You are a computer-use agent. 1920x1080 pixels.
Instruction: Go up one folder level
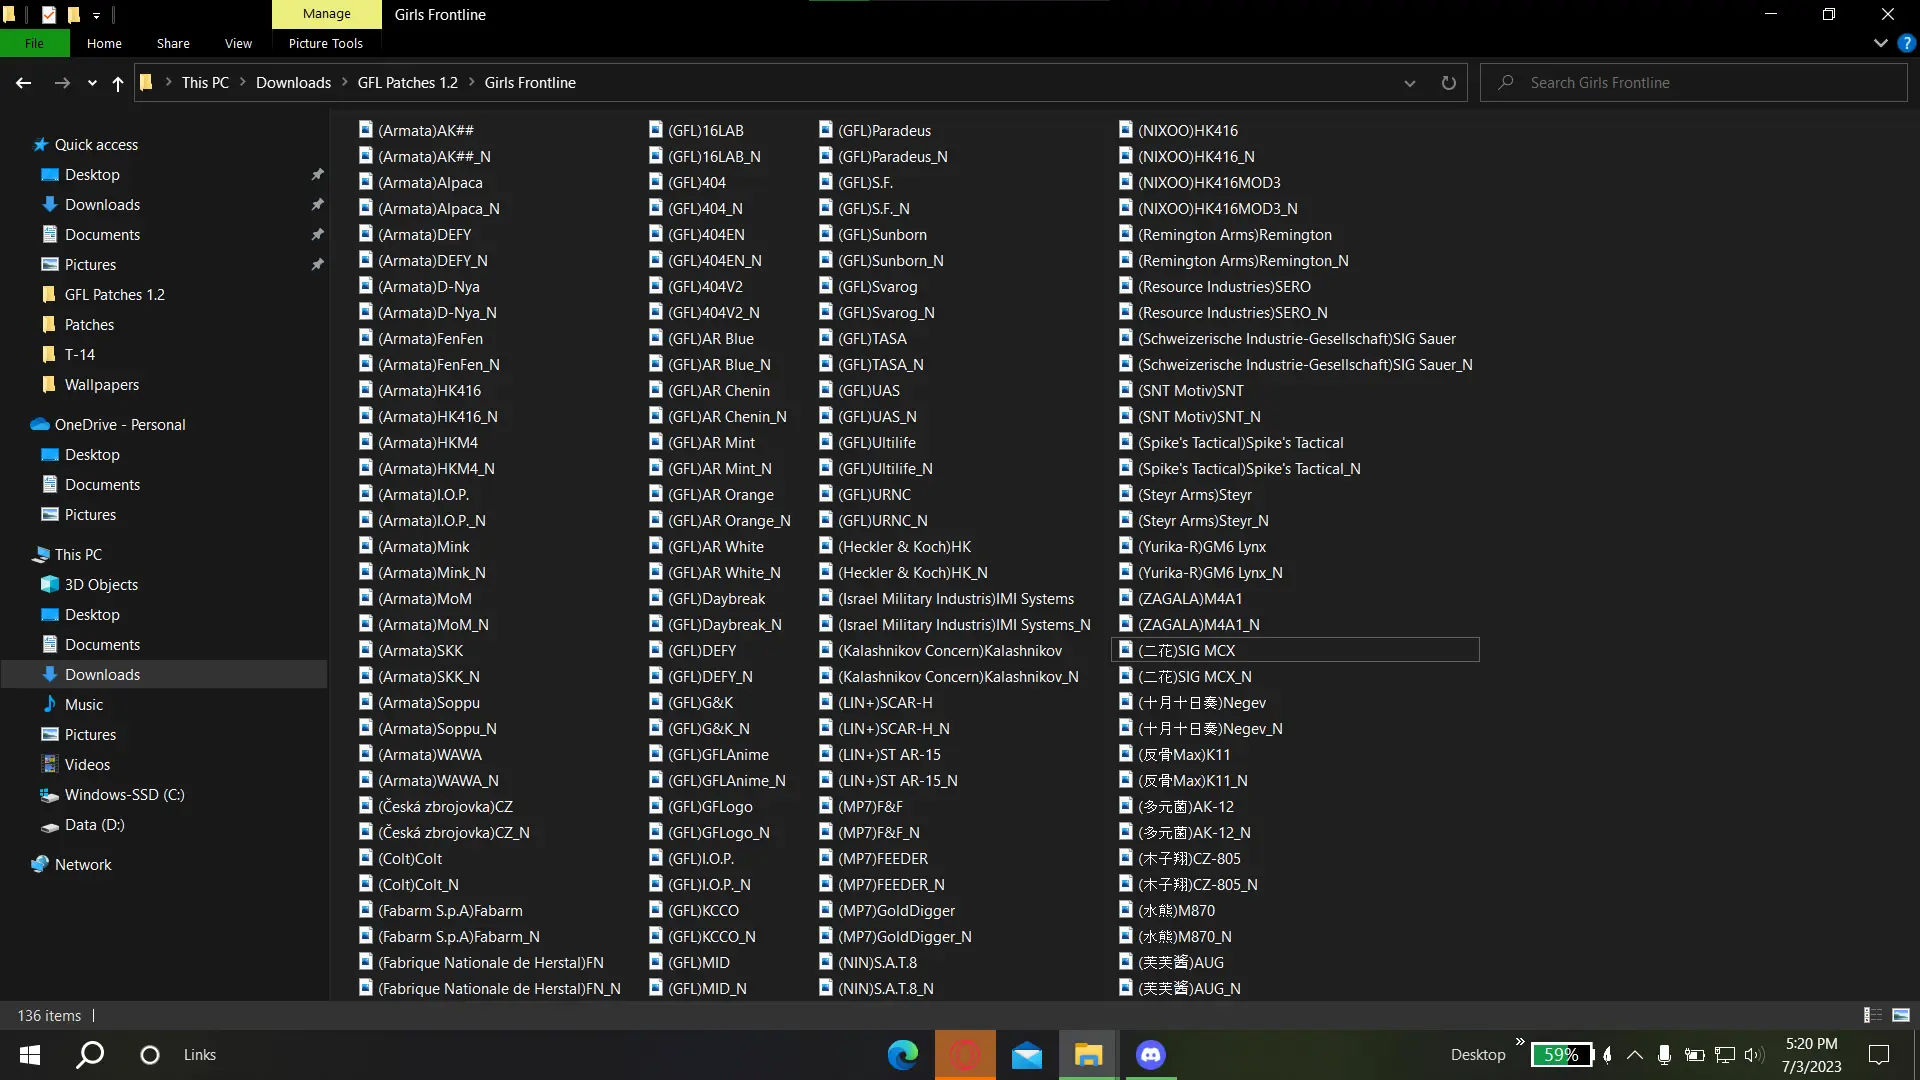pos(118,83)
